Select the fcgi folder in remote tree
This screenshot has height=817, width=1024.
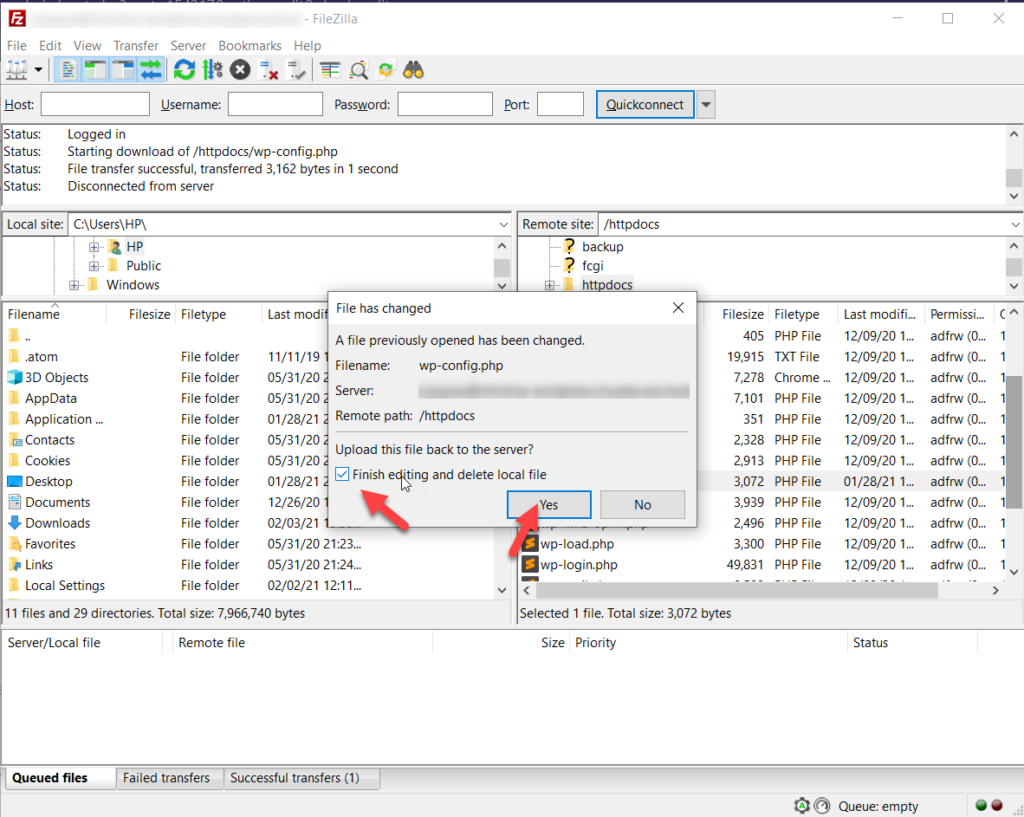[592, 266]
